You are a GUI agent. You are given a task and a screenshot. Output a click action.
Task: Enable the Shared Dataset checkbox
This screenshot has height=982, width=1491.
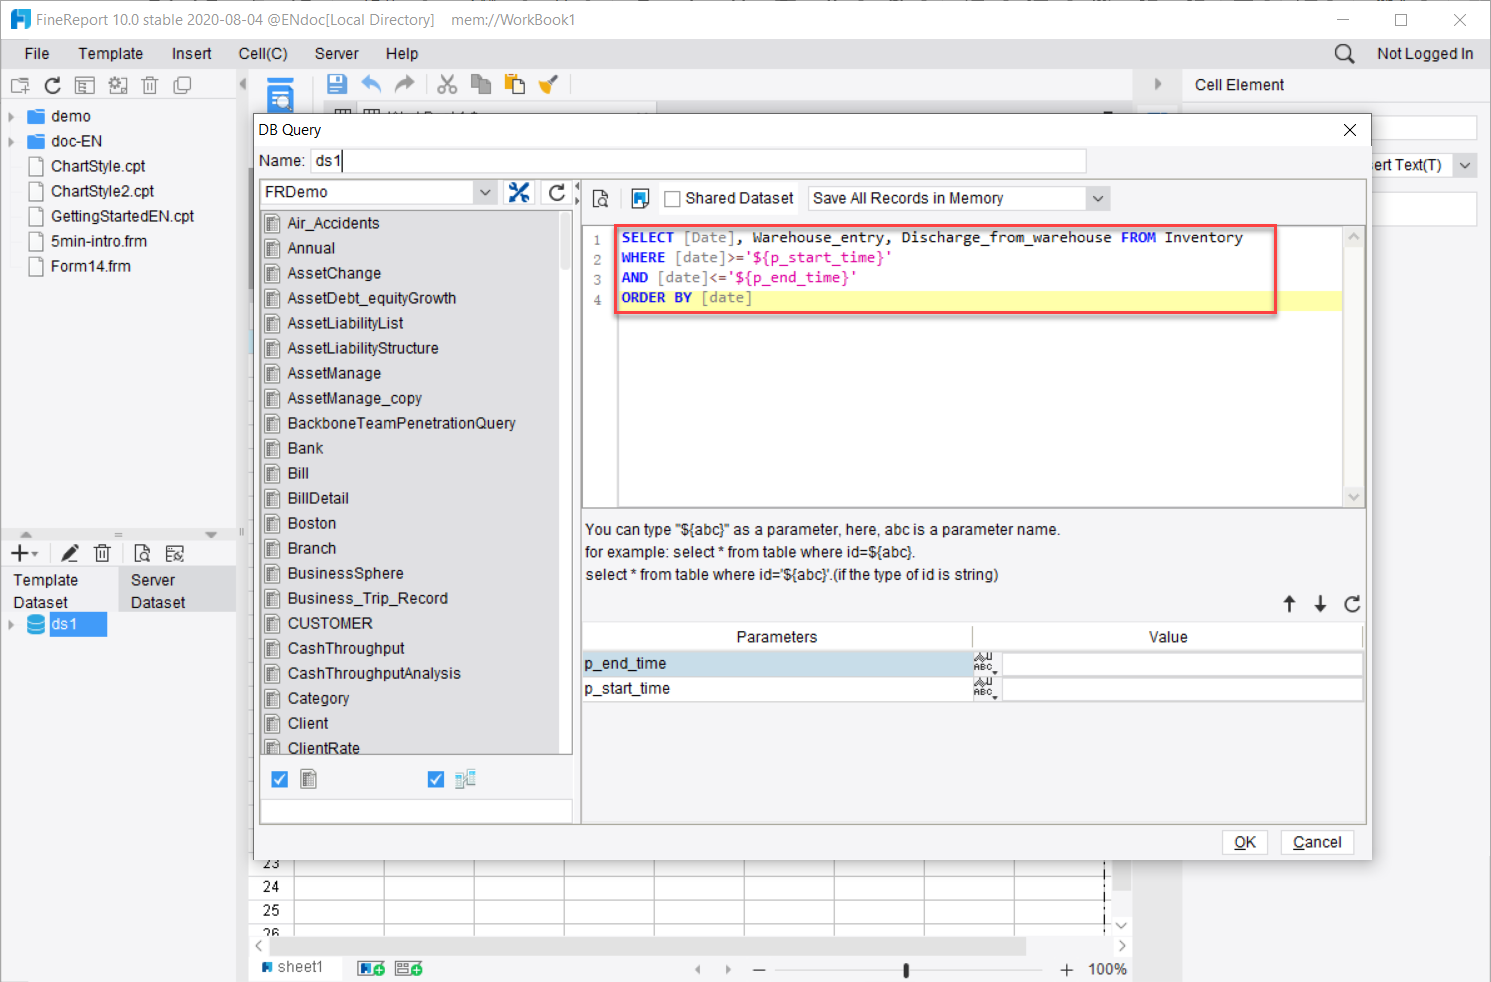pos(672,198)
